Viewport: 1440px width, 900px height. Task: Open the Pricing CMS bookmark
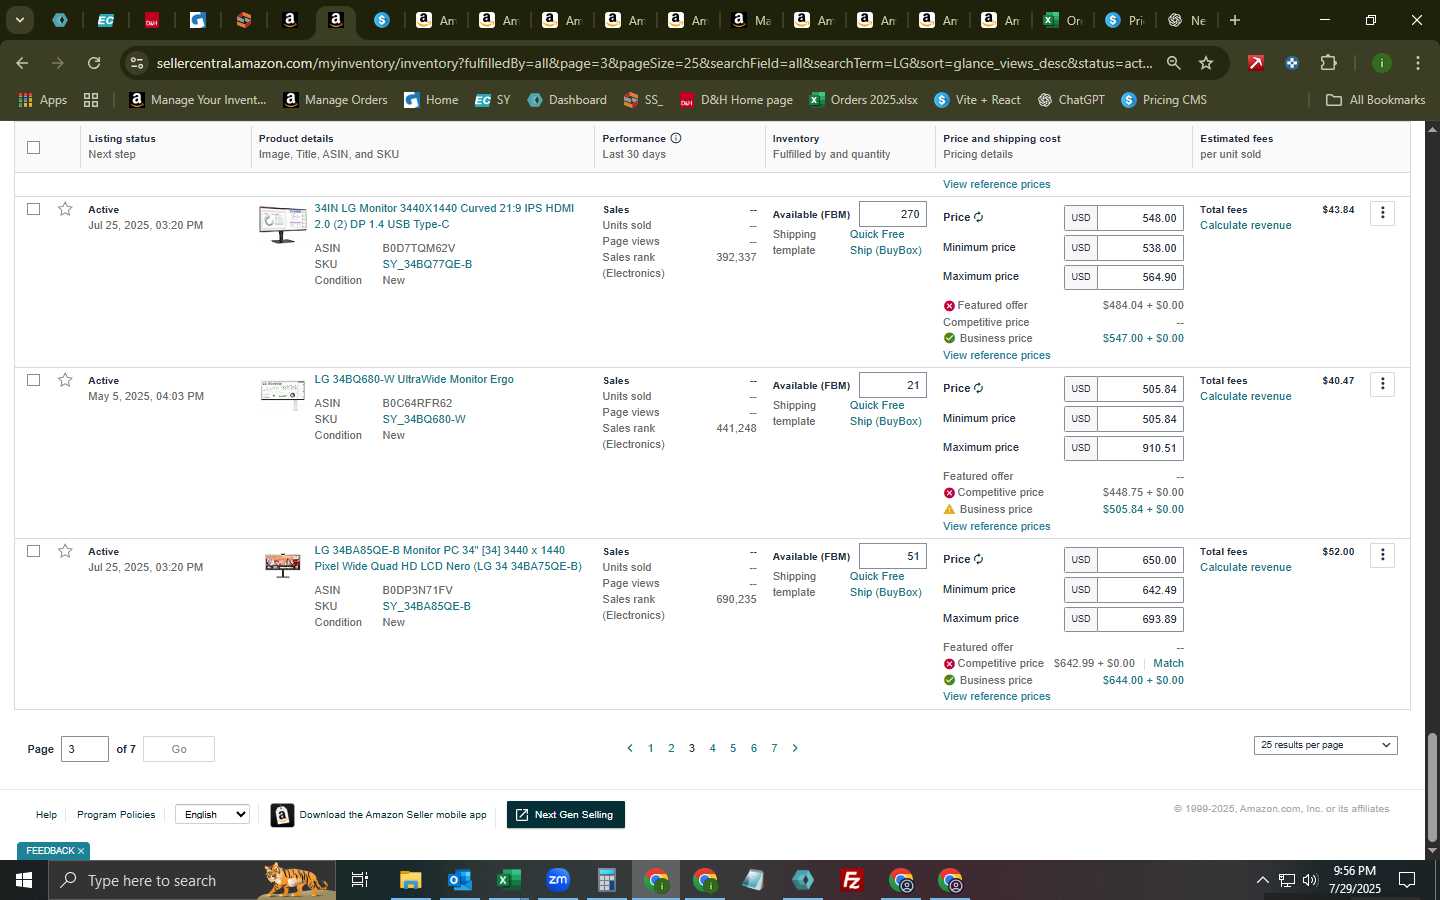(1164, 100)
